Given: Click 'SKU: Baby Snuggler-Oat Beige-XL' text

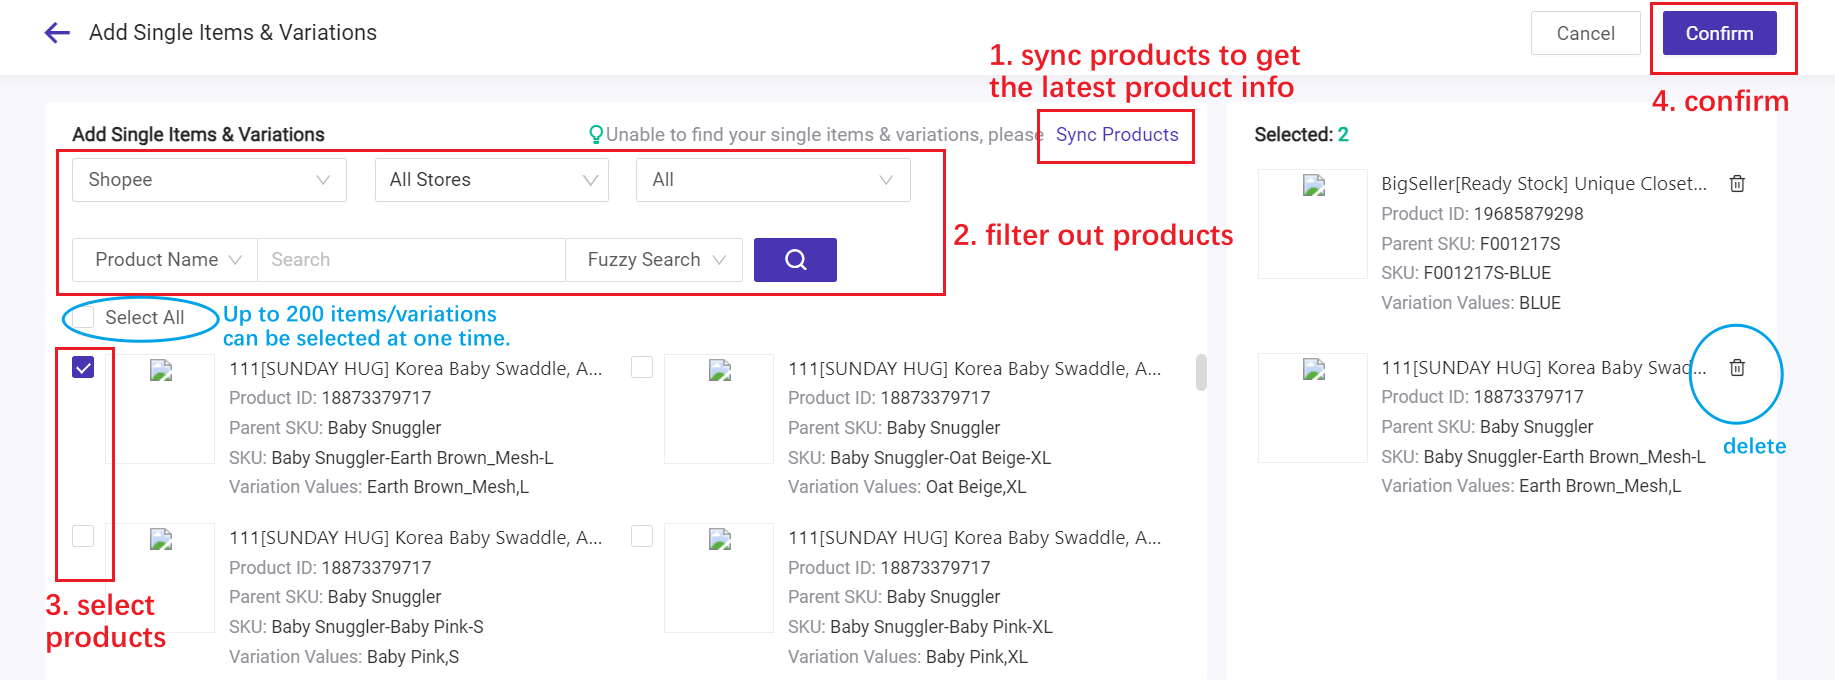Looking at the screenshot, I should [919, 458].
